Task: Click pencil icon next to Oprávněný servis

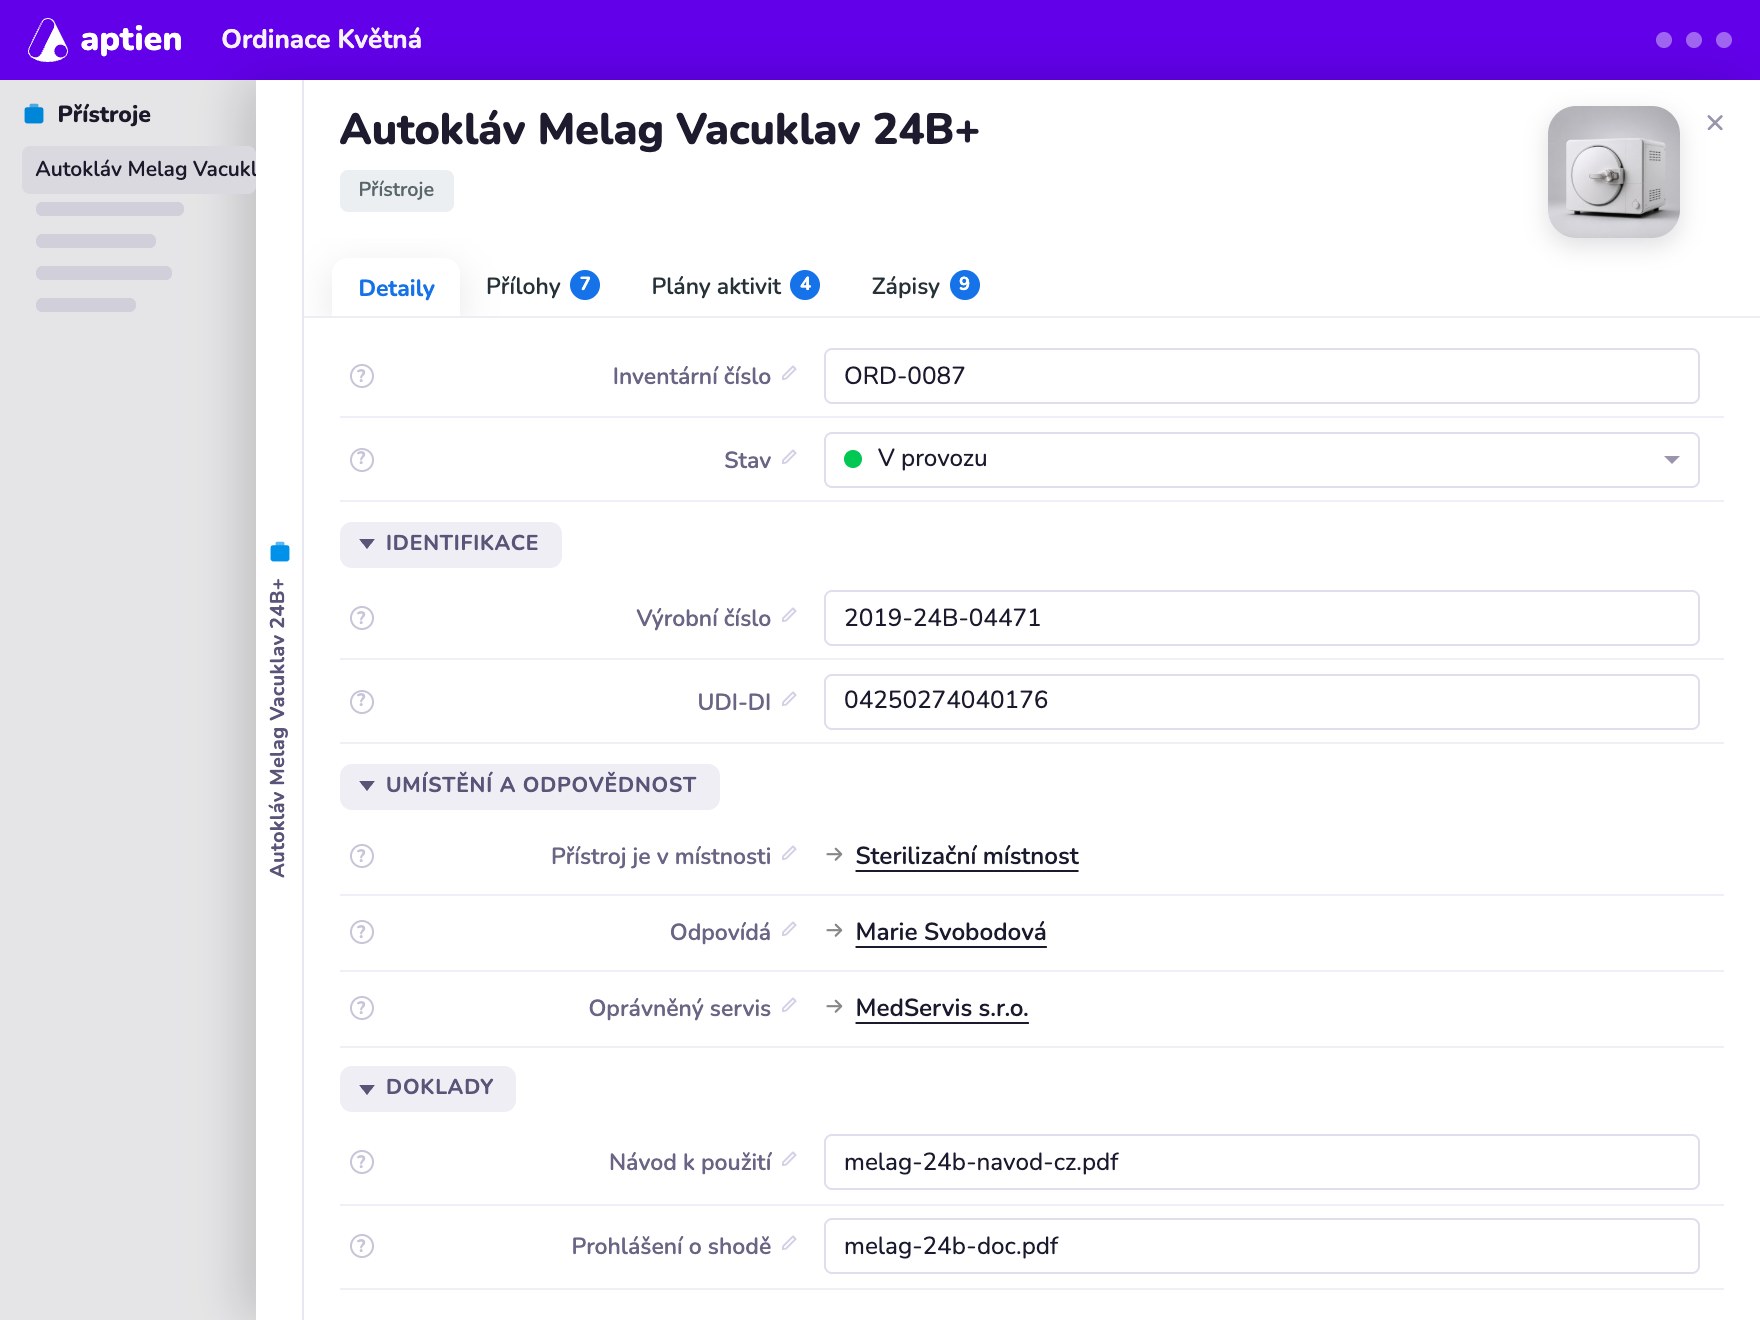Action: point(789,1006)
